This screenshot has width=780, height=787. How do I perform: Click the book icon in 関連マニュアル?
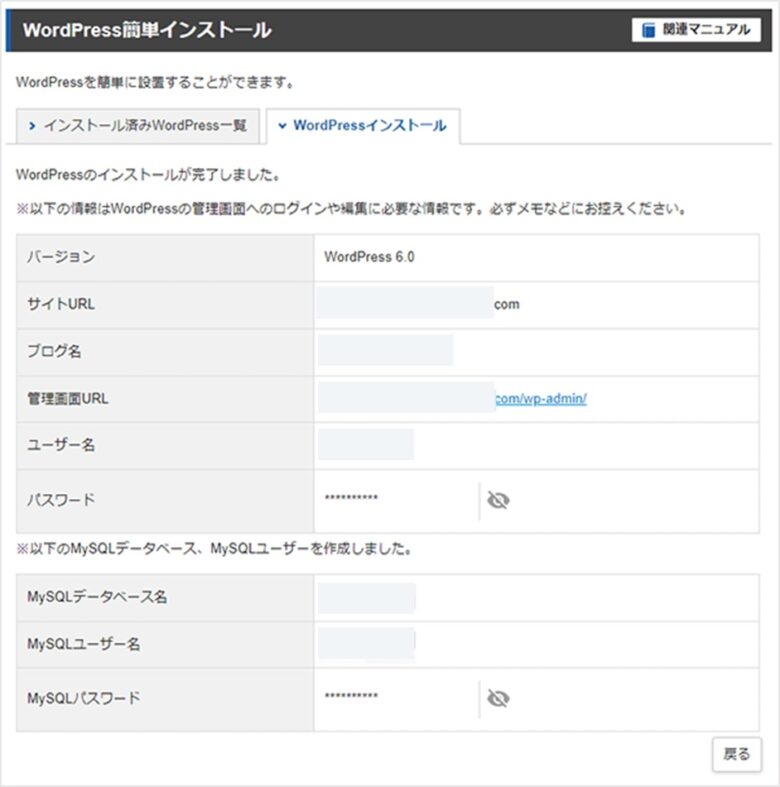point(648,30)
